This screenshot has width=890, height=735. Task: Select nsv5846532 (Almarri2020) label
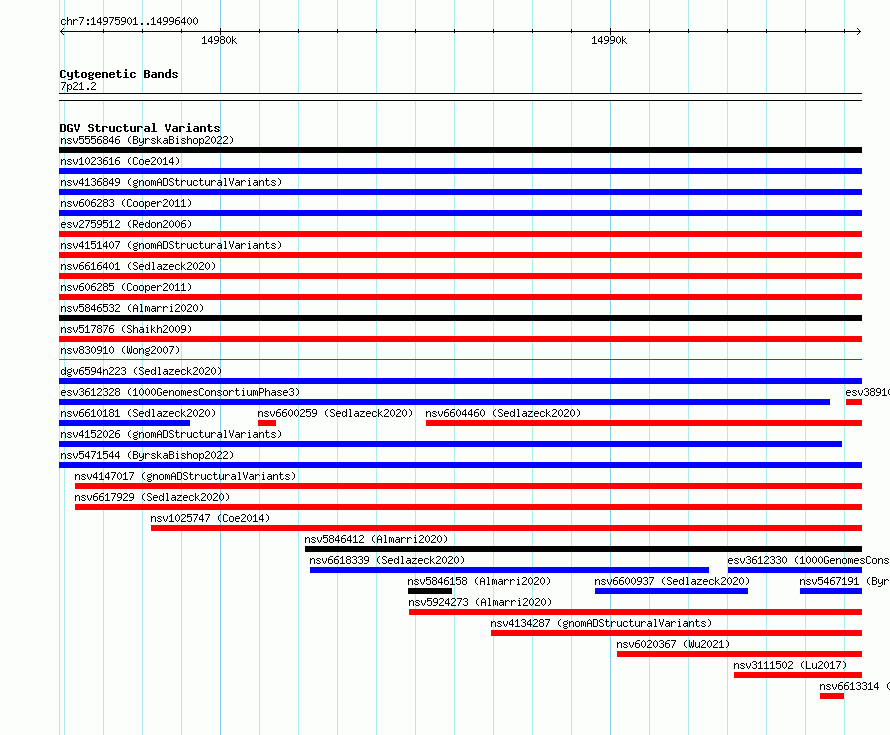point(132,308)
